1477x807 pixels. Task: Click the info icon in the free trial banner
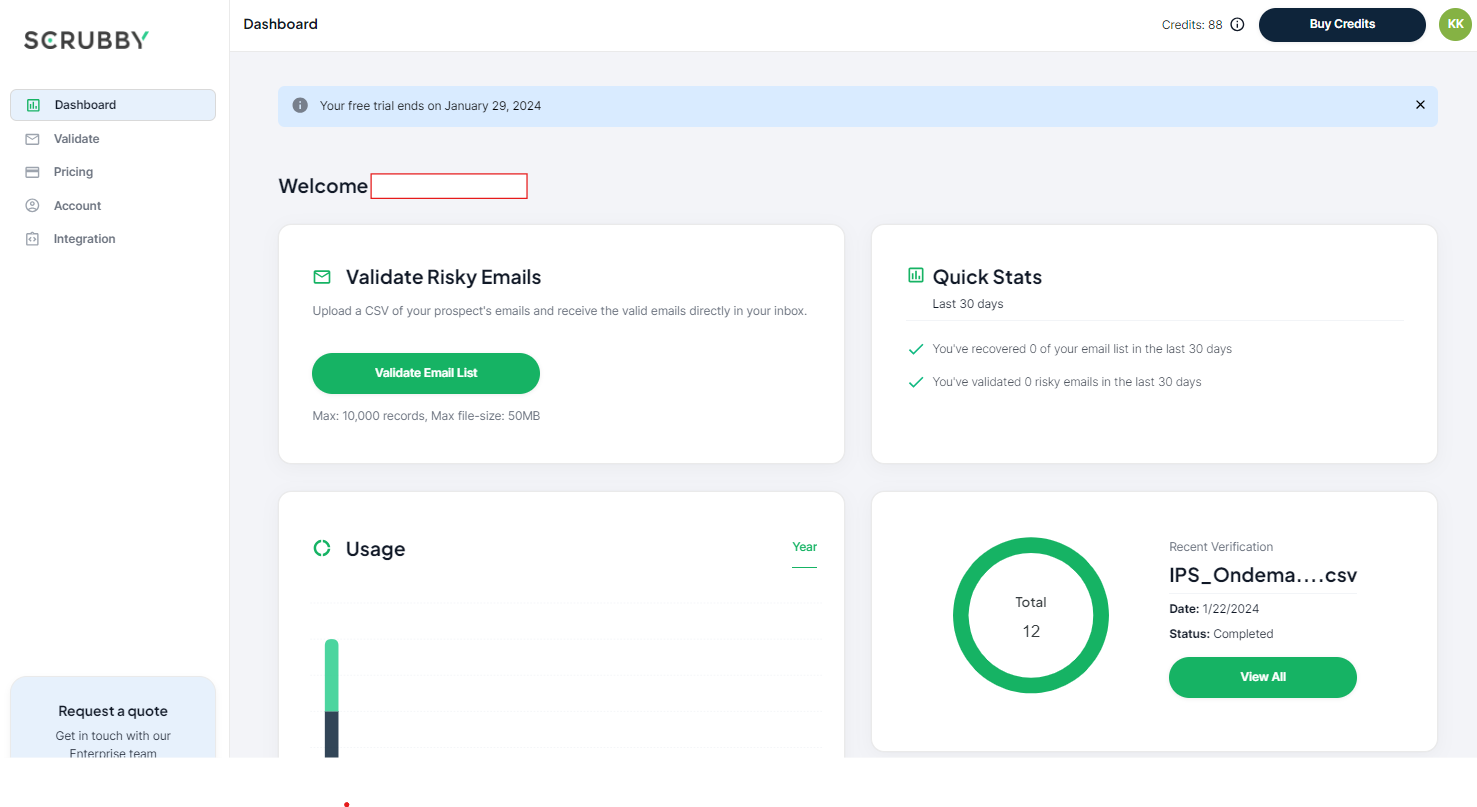300,104
